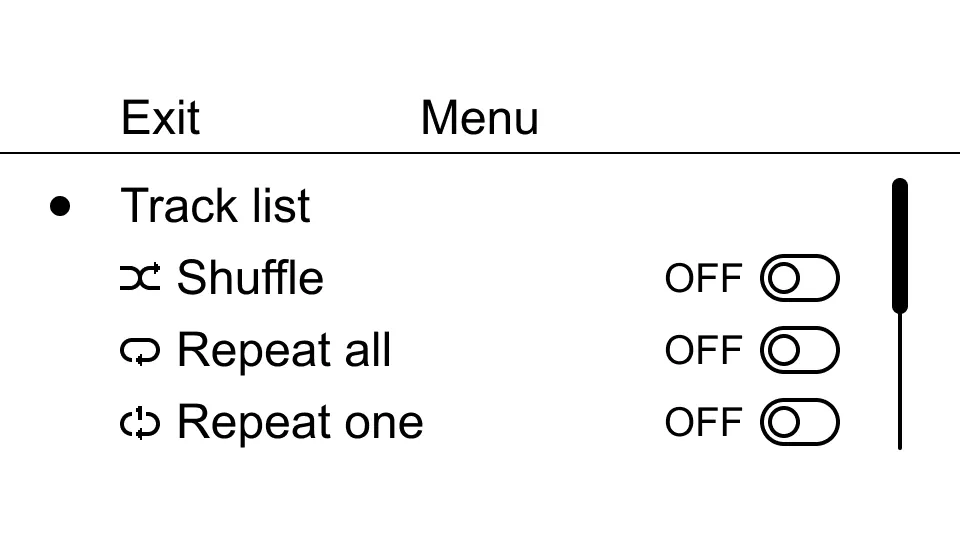Click the Menu header title
Viewport: 960px width, 560px height.
point(479,118)
